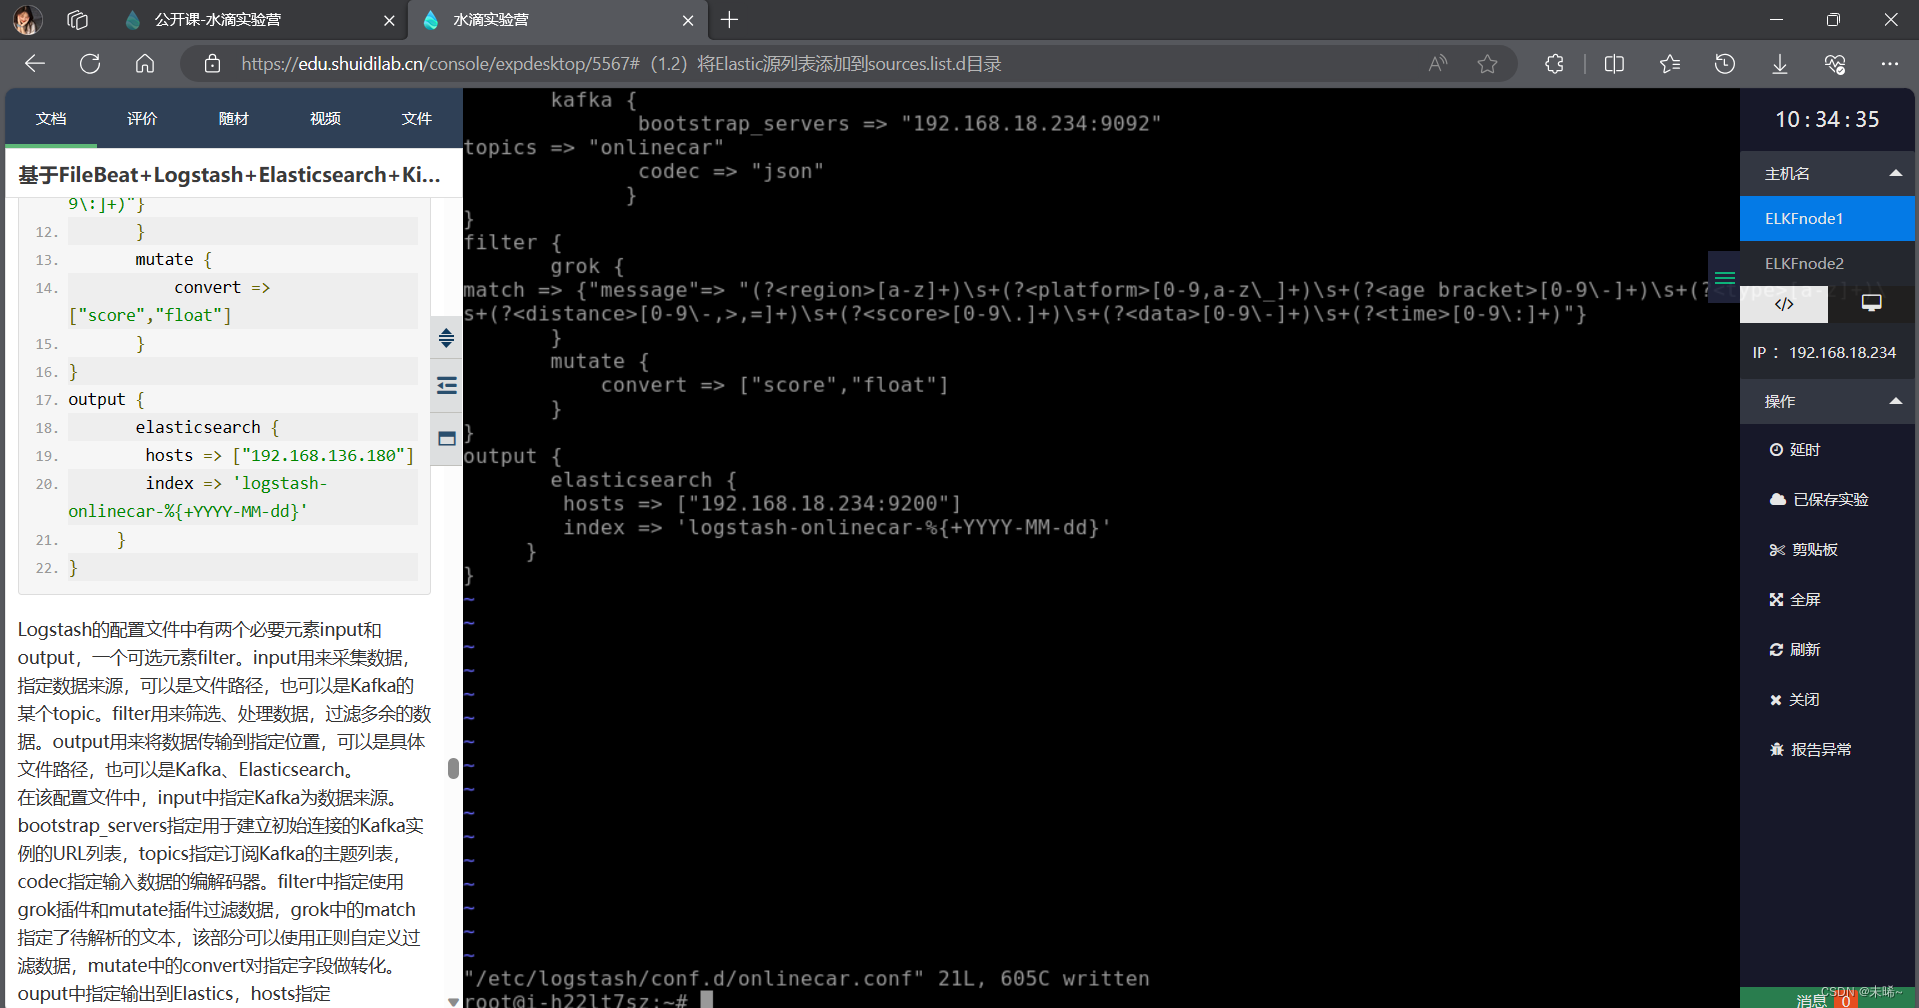
Task: Click 刷新 to refresh the desktop
Action: click(1795, 650)
